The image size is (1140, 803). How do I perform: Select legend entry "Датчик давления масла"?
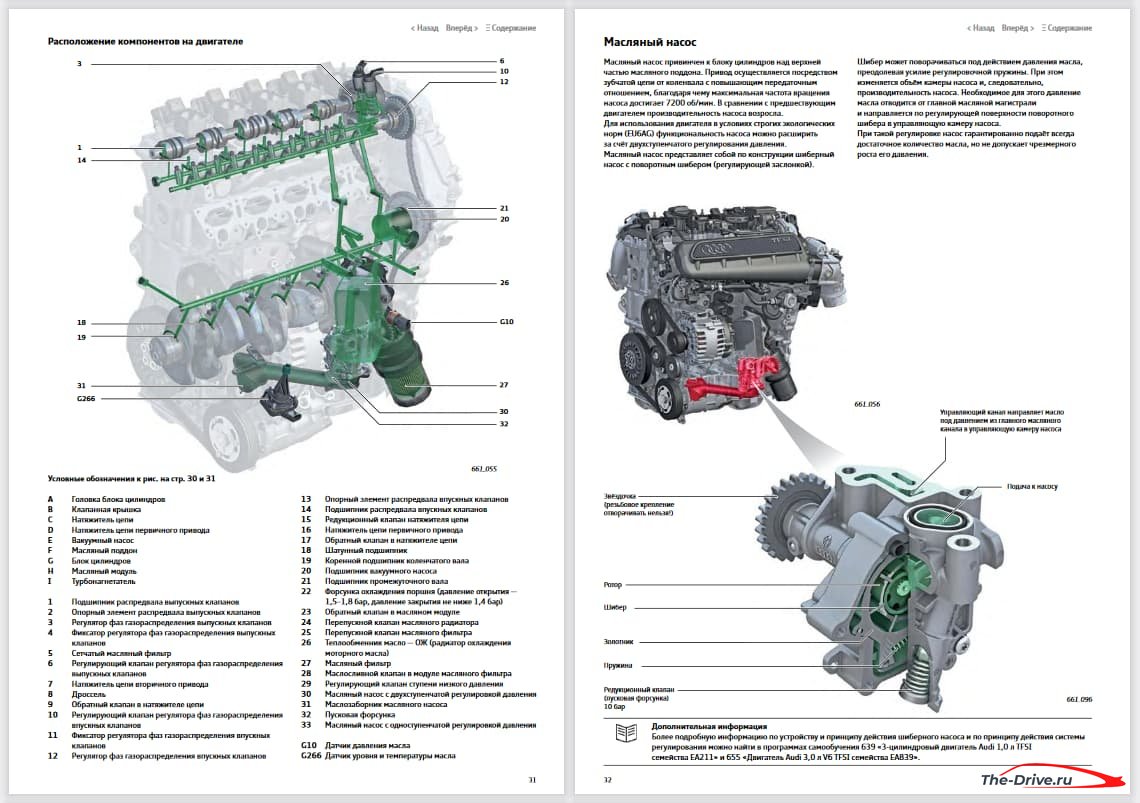(367, 746)
